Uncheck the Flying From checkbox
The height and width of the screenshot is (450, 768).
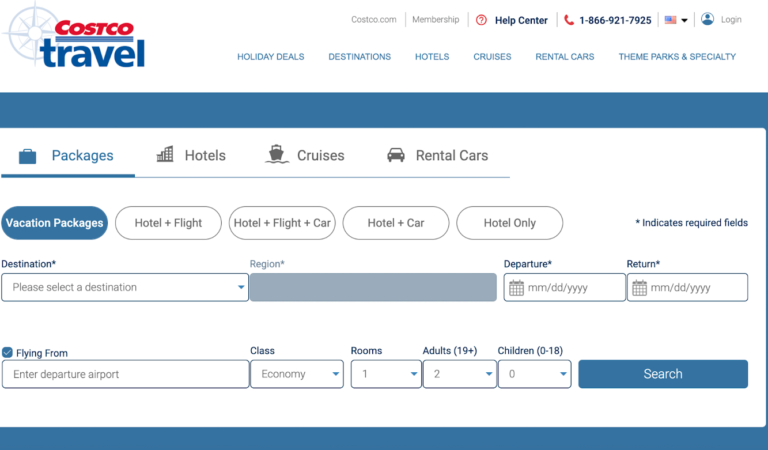tap(8, 353)
